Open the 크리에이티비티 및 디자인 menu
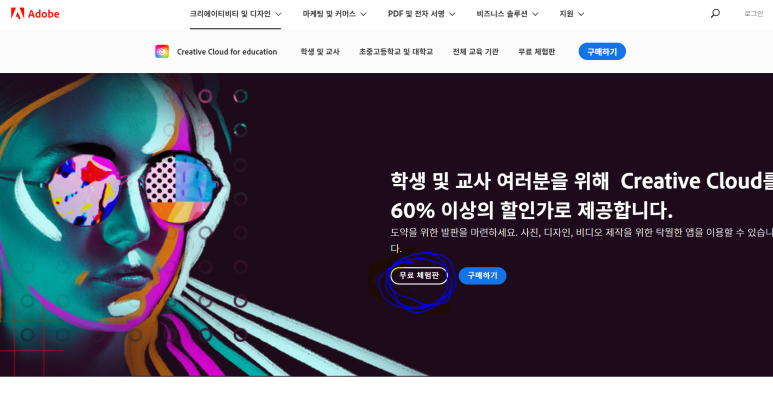773x410 pixels. (230, 14)
